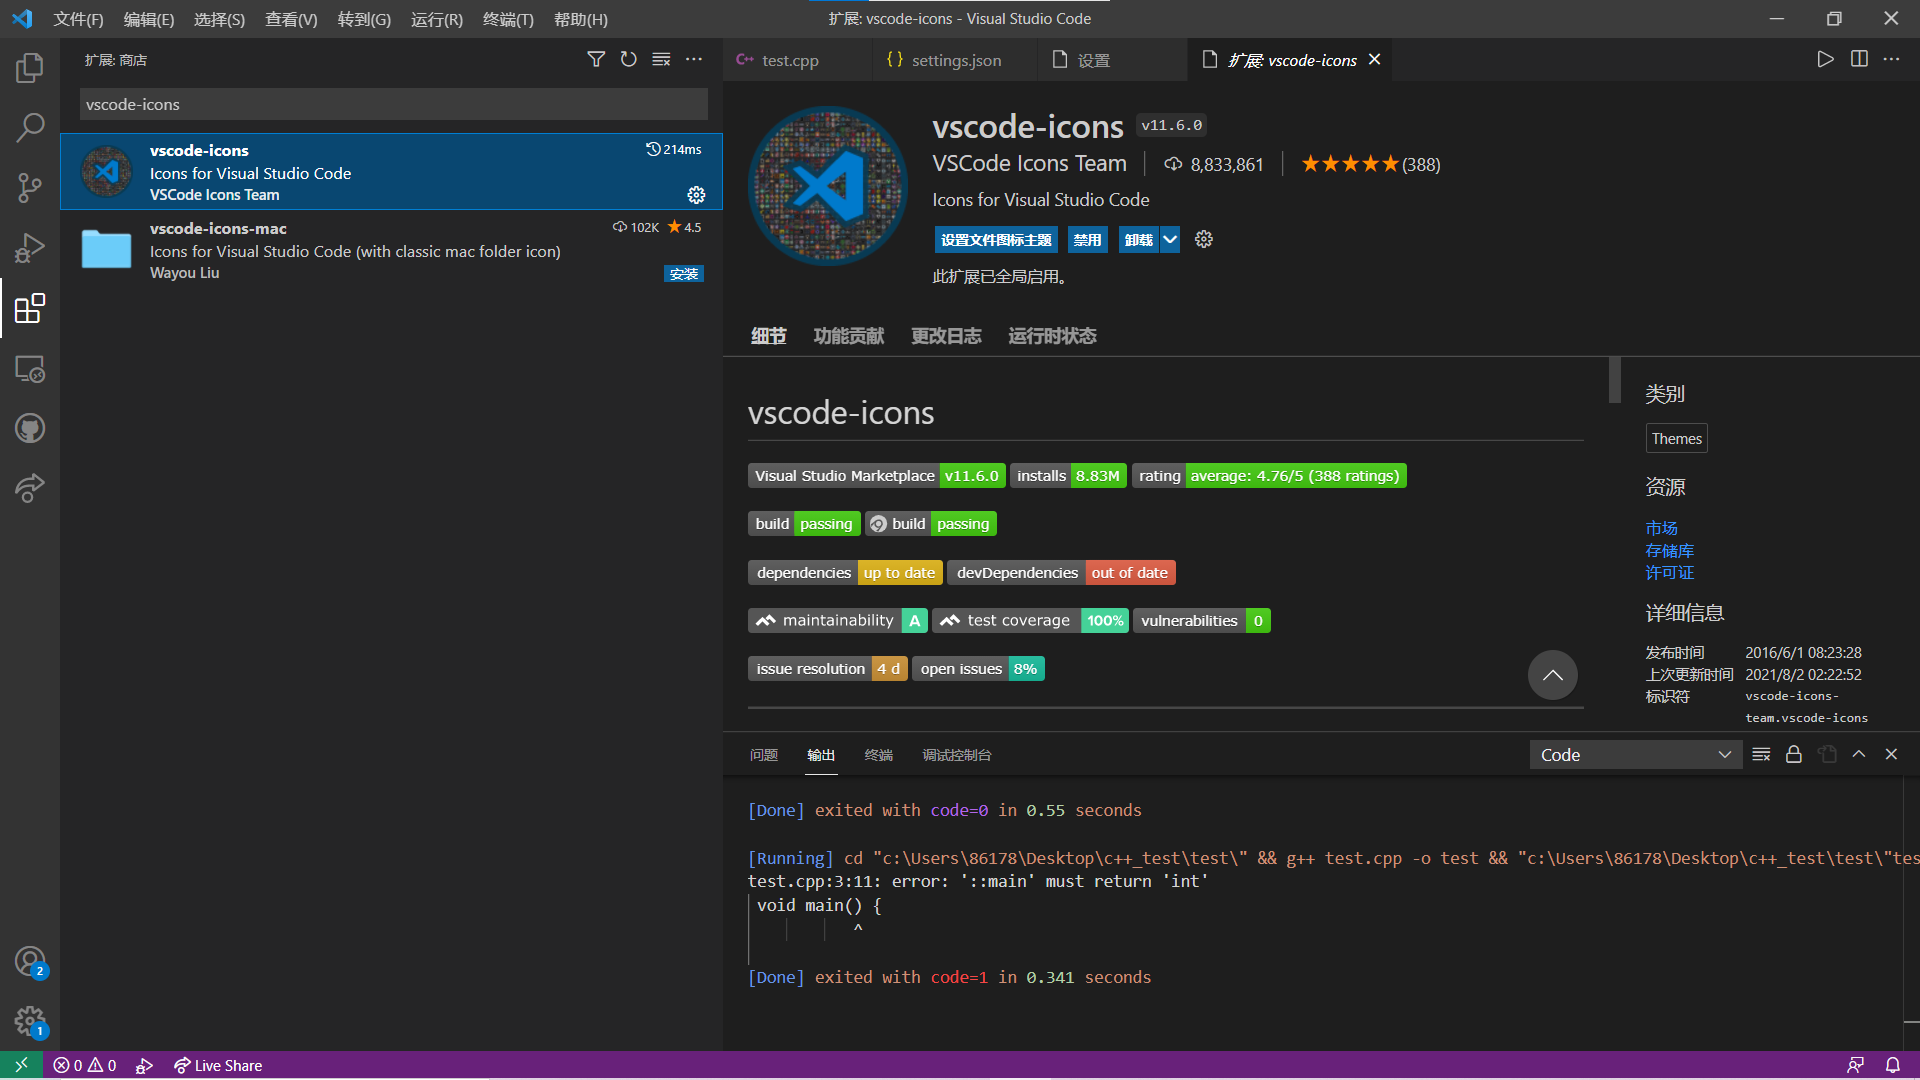1920x1080 pixels.
Task: Clear extensions search results
Action: point(661,60)
